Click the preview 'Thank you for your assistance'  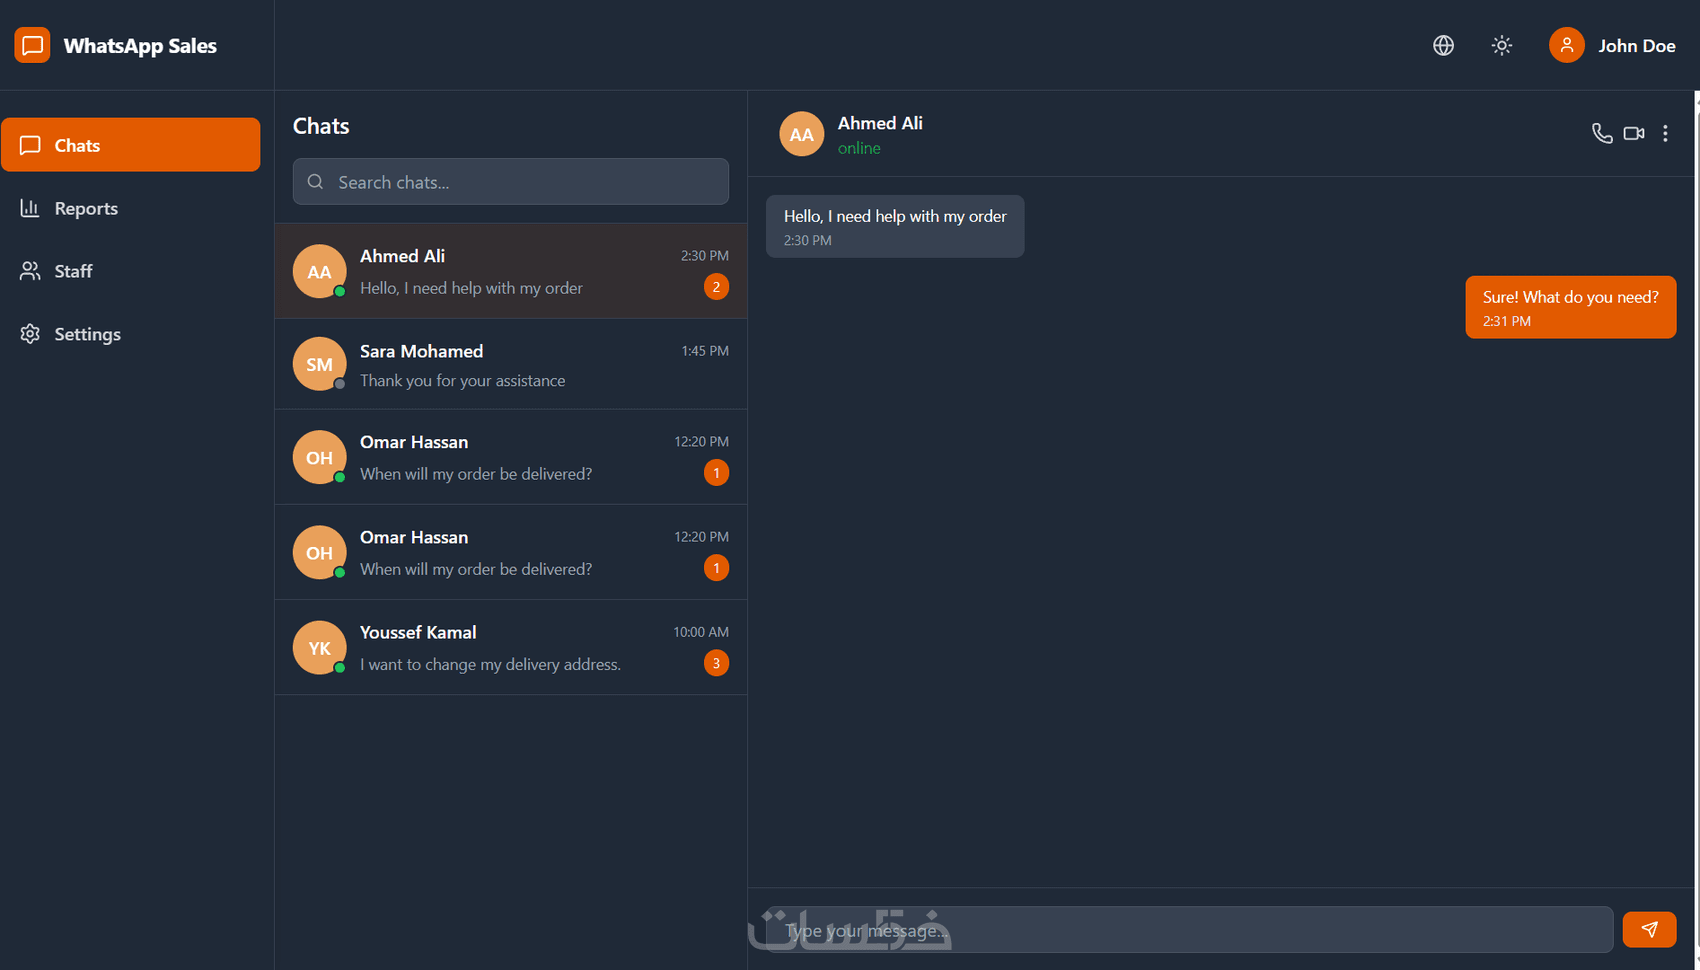[x=462, y=381]
